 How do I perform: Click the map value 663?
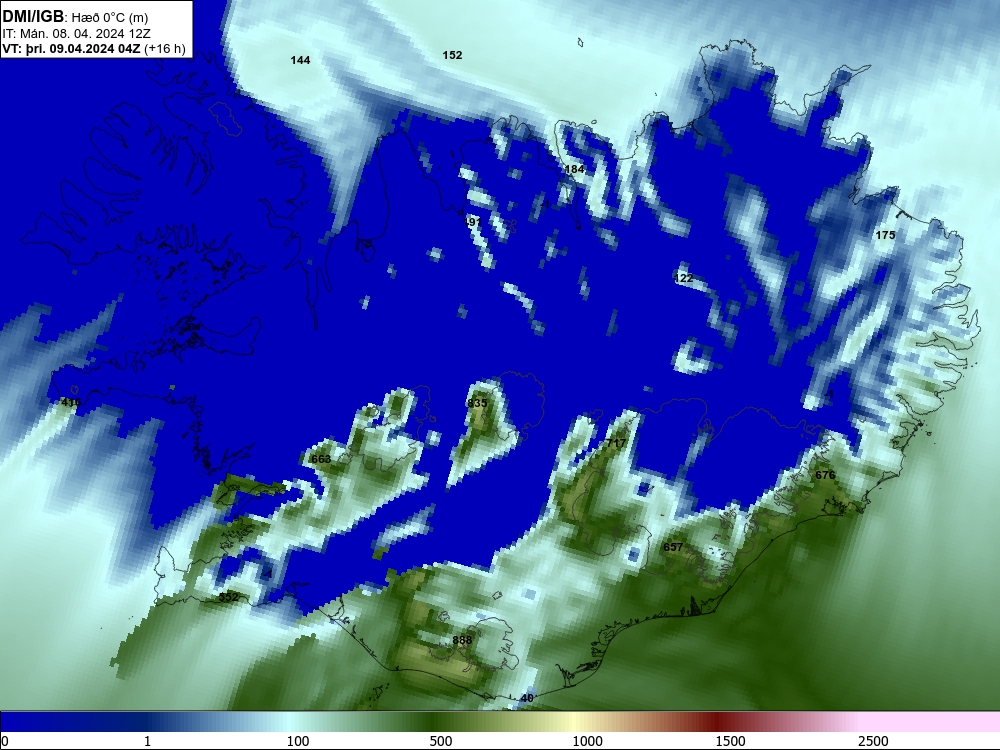click(x=321, y=459)
